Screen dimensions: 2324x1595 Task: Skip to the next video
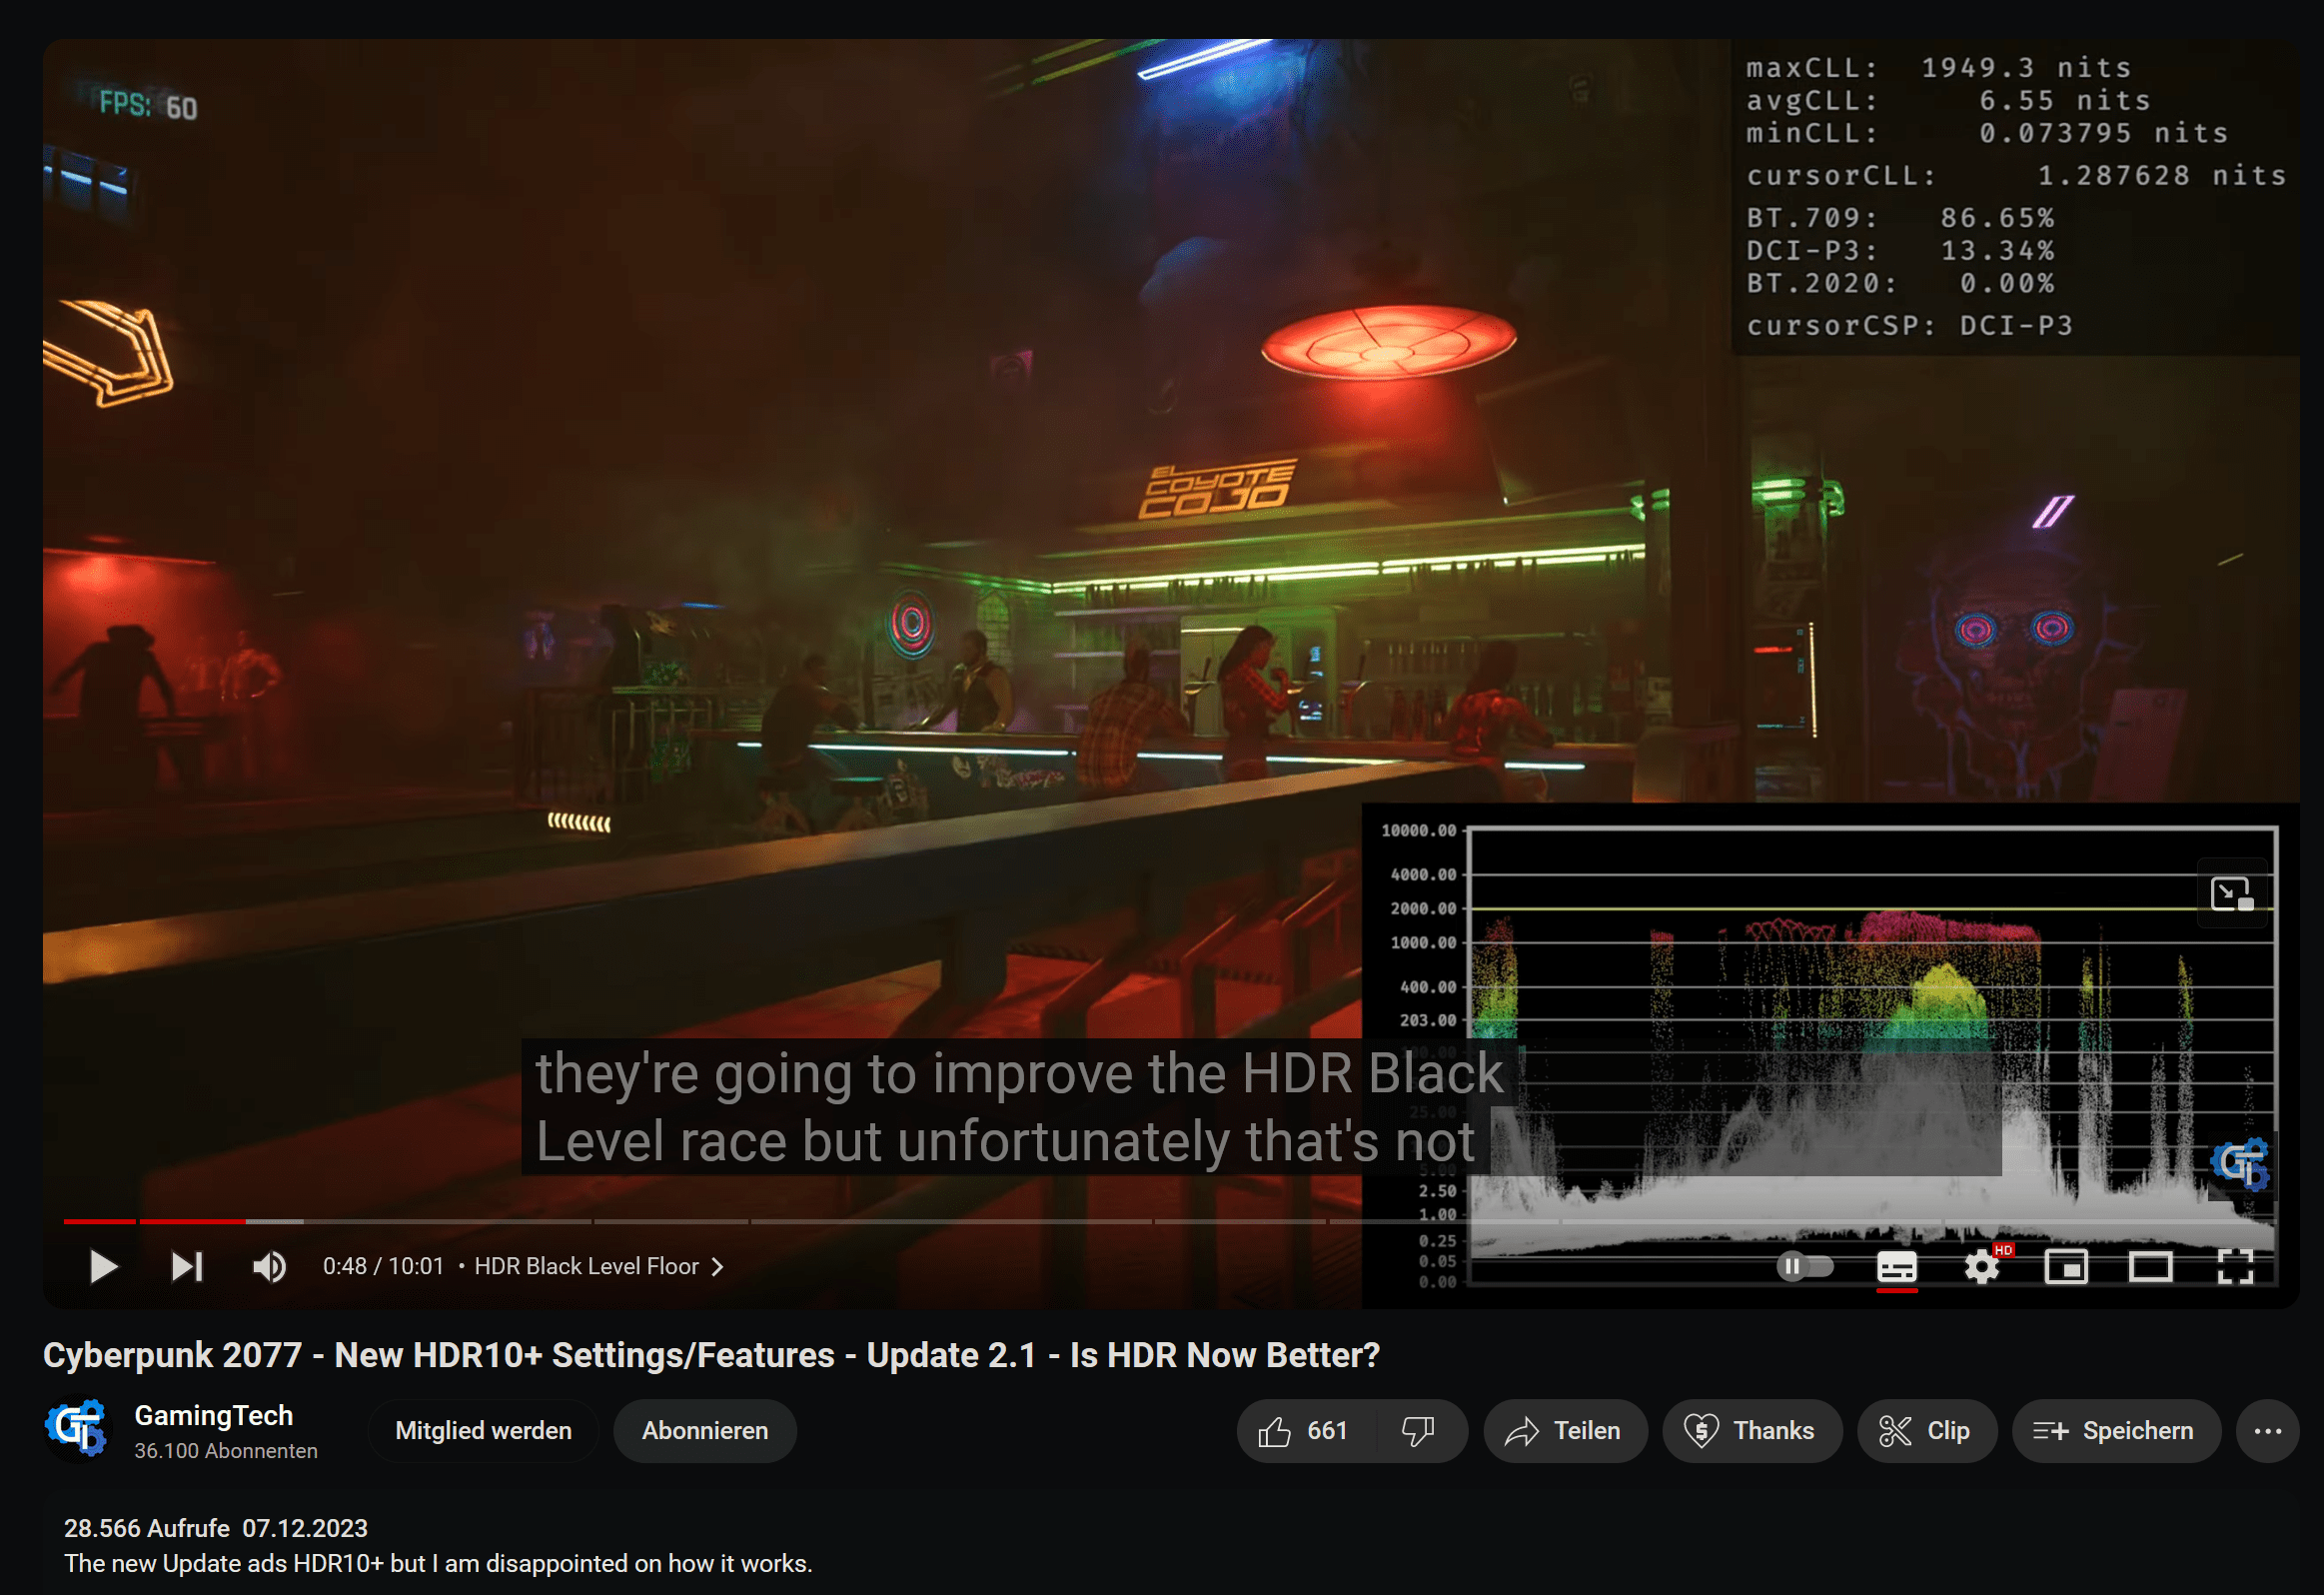coord(187,1266)
